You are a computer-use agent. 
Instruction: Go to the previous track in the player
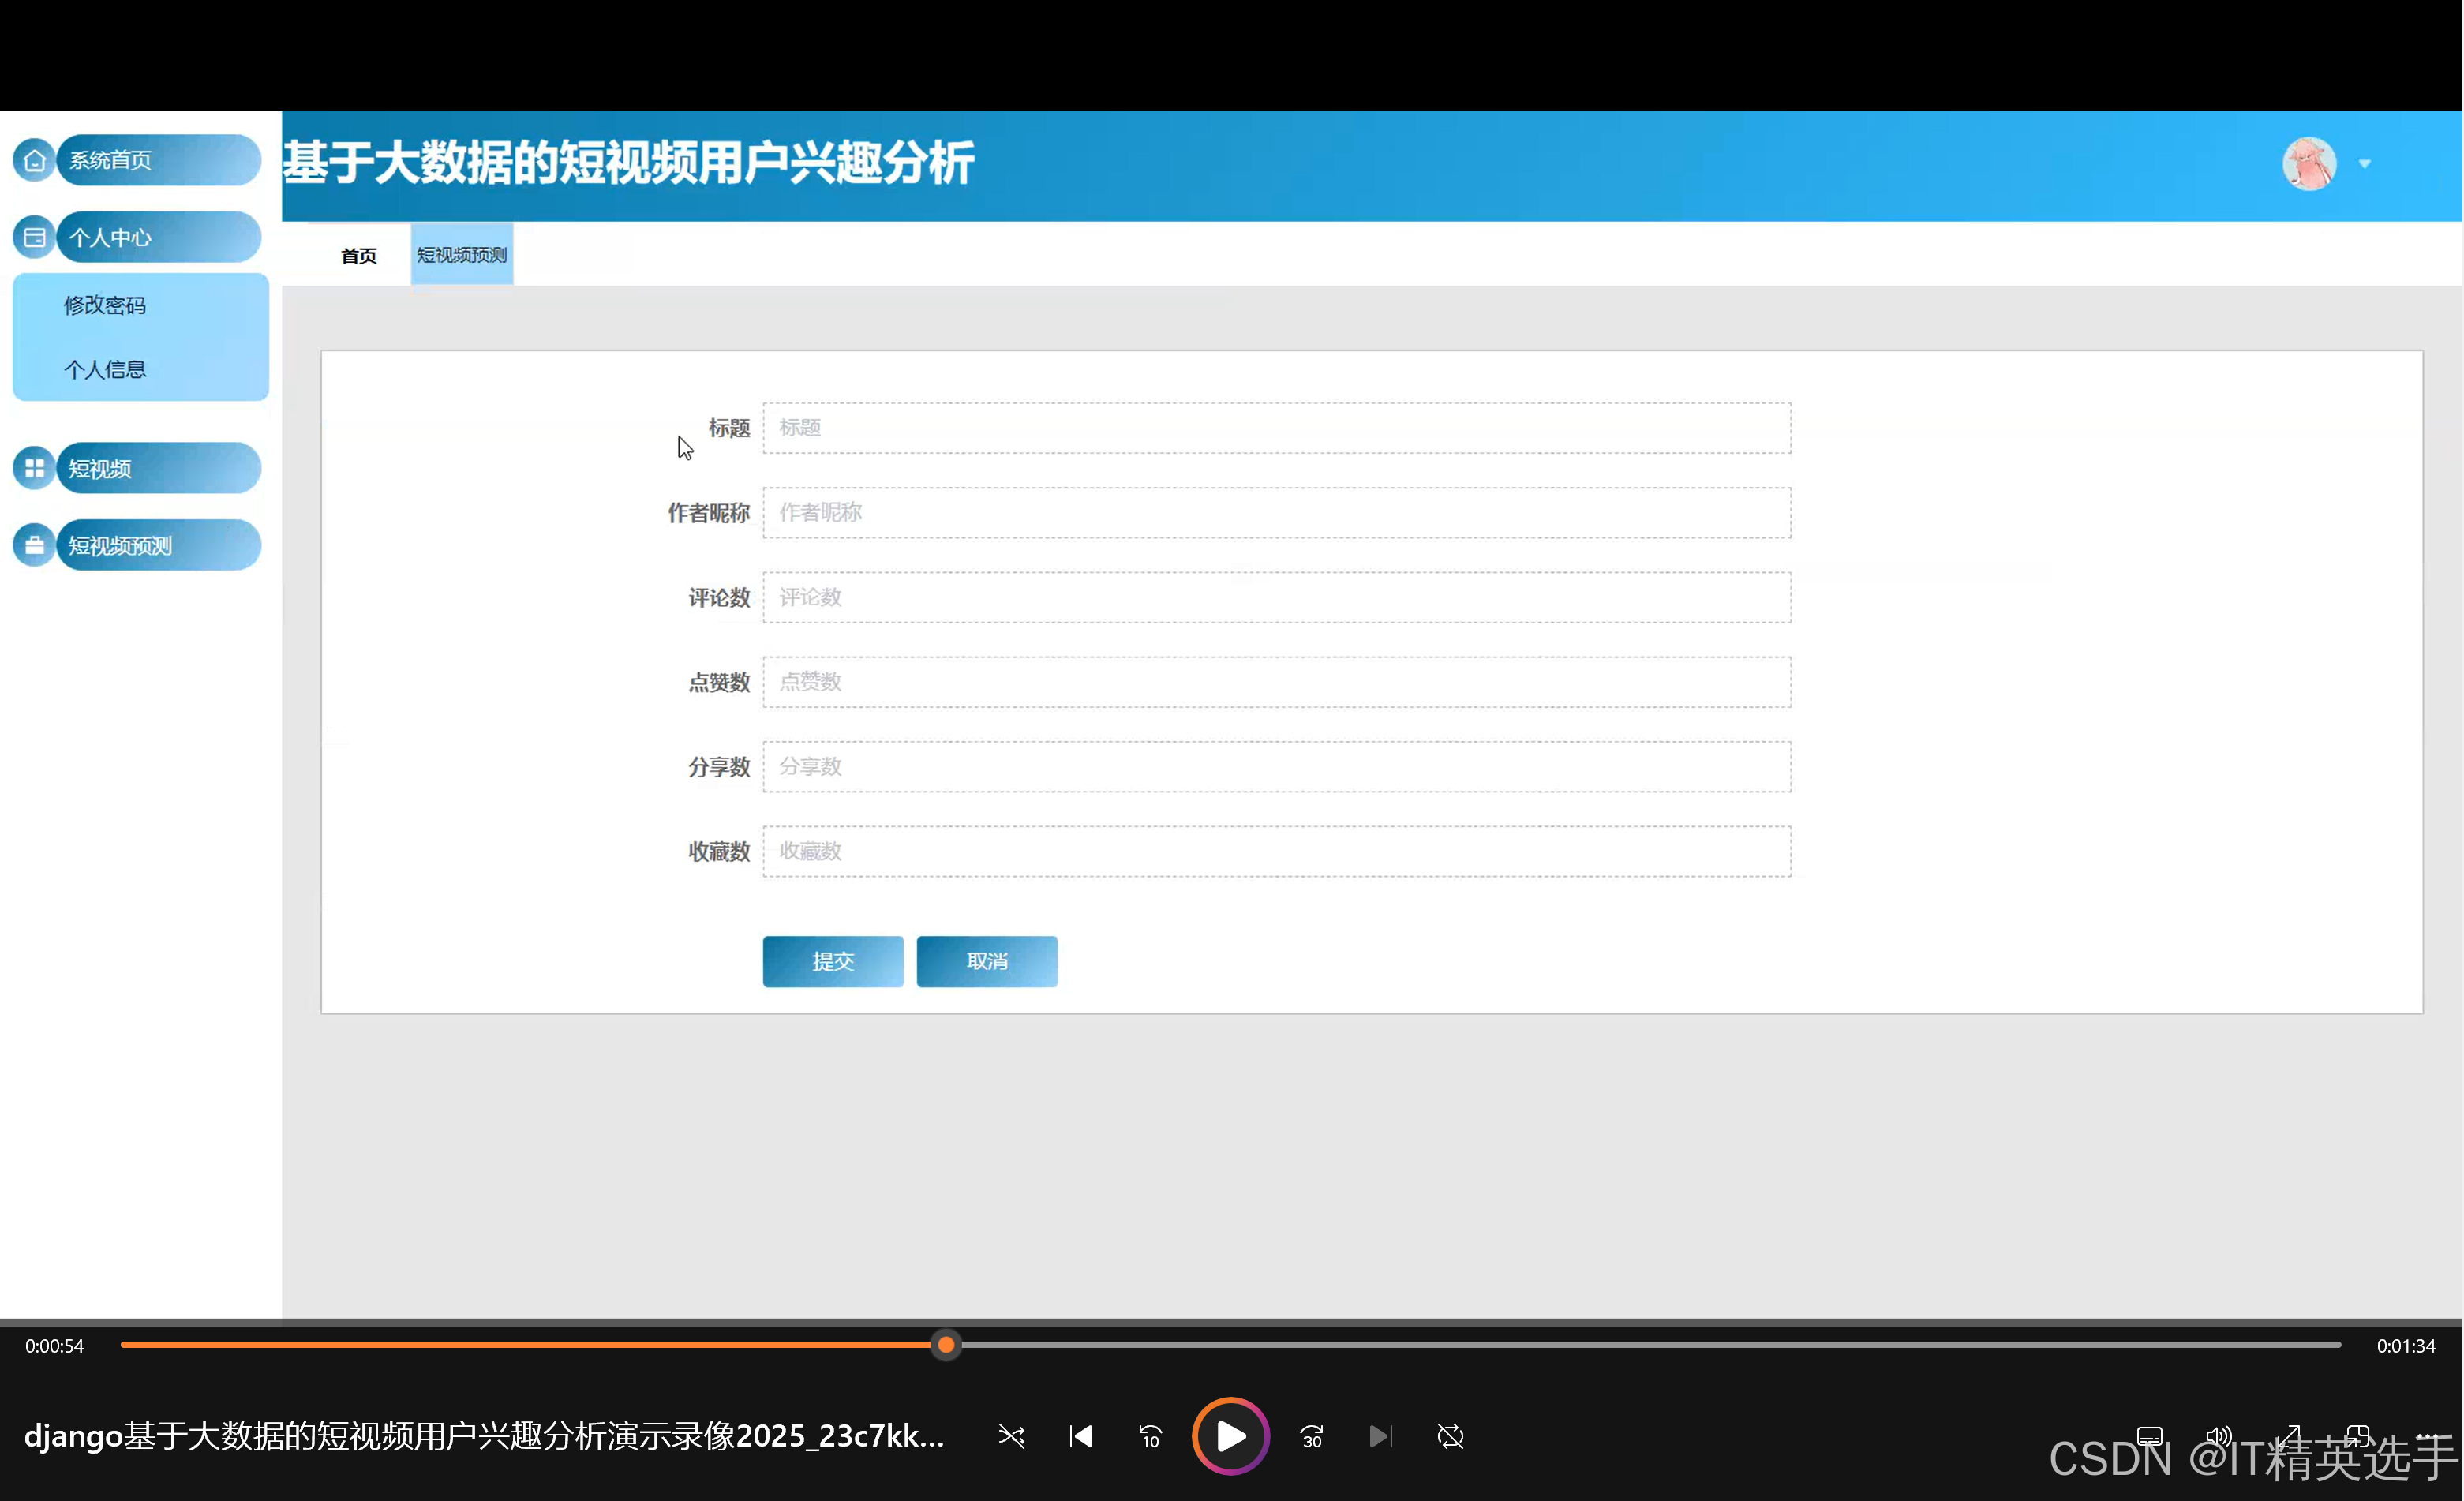(1081, 1437)
